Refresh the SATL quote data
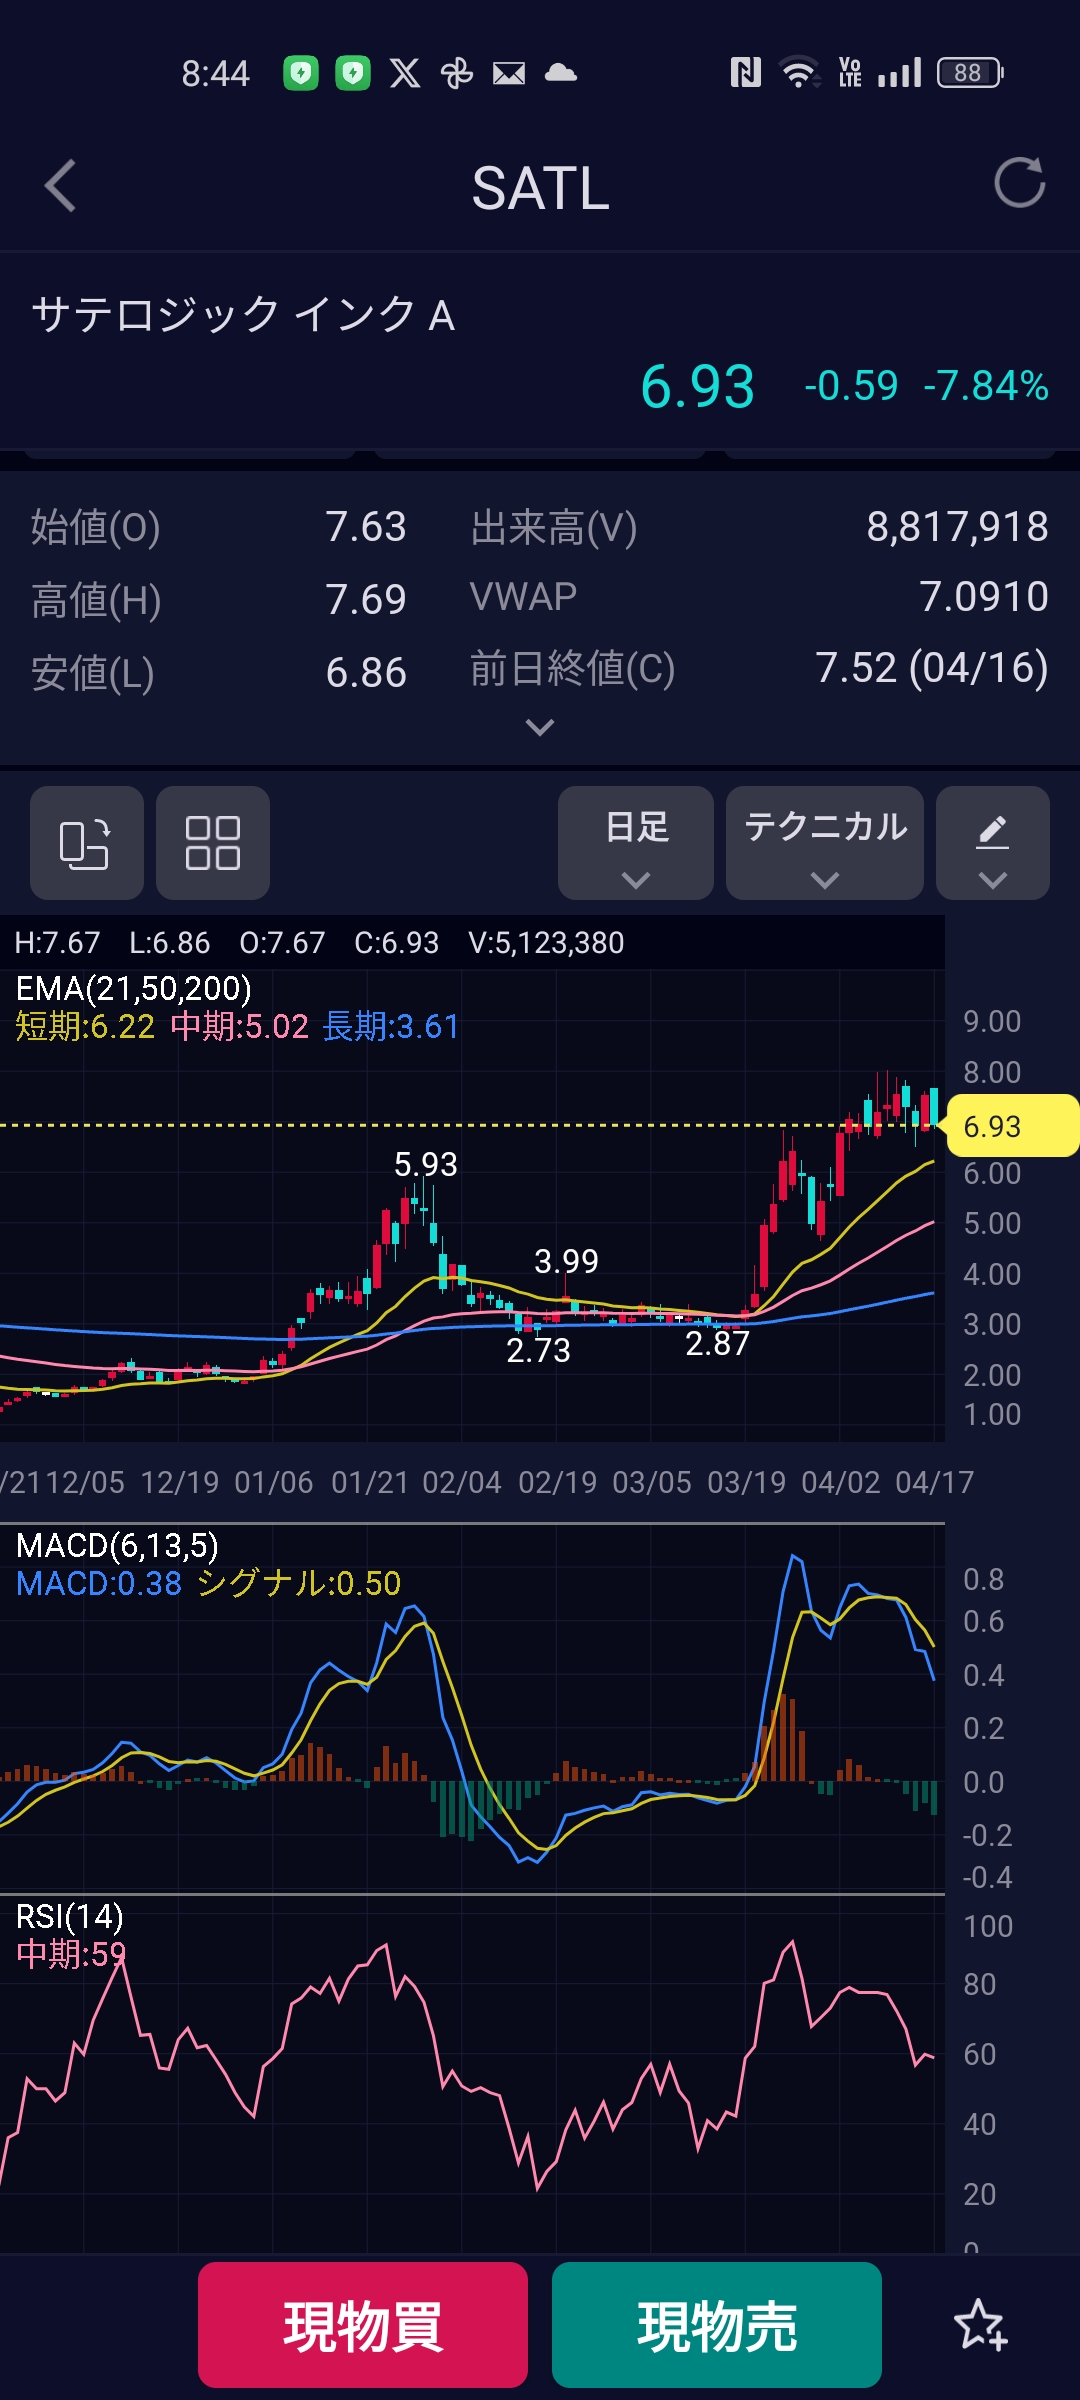Viewport: 1080px width, 2400px height. [x=1019, y=183]
